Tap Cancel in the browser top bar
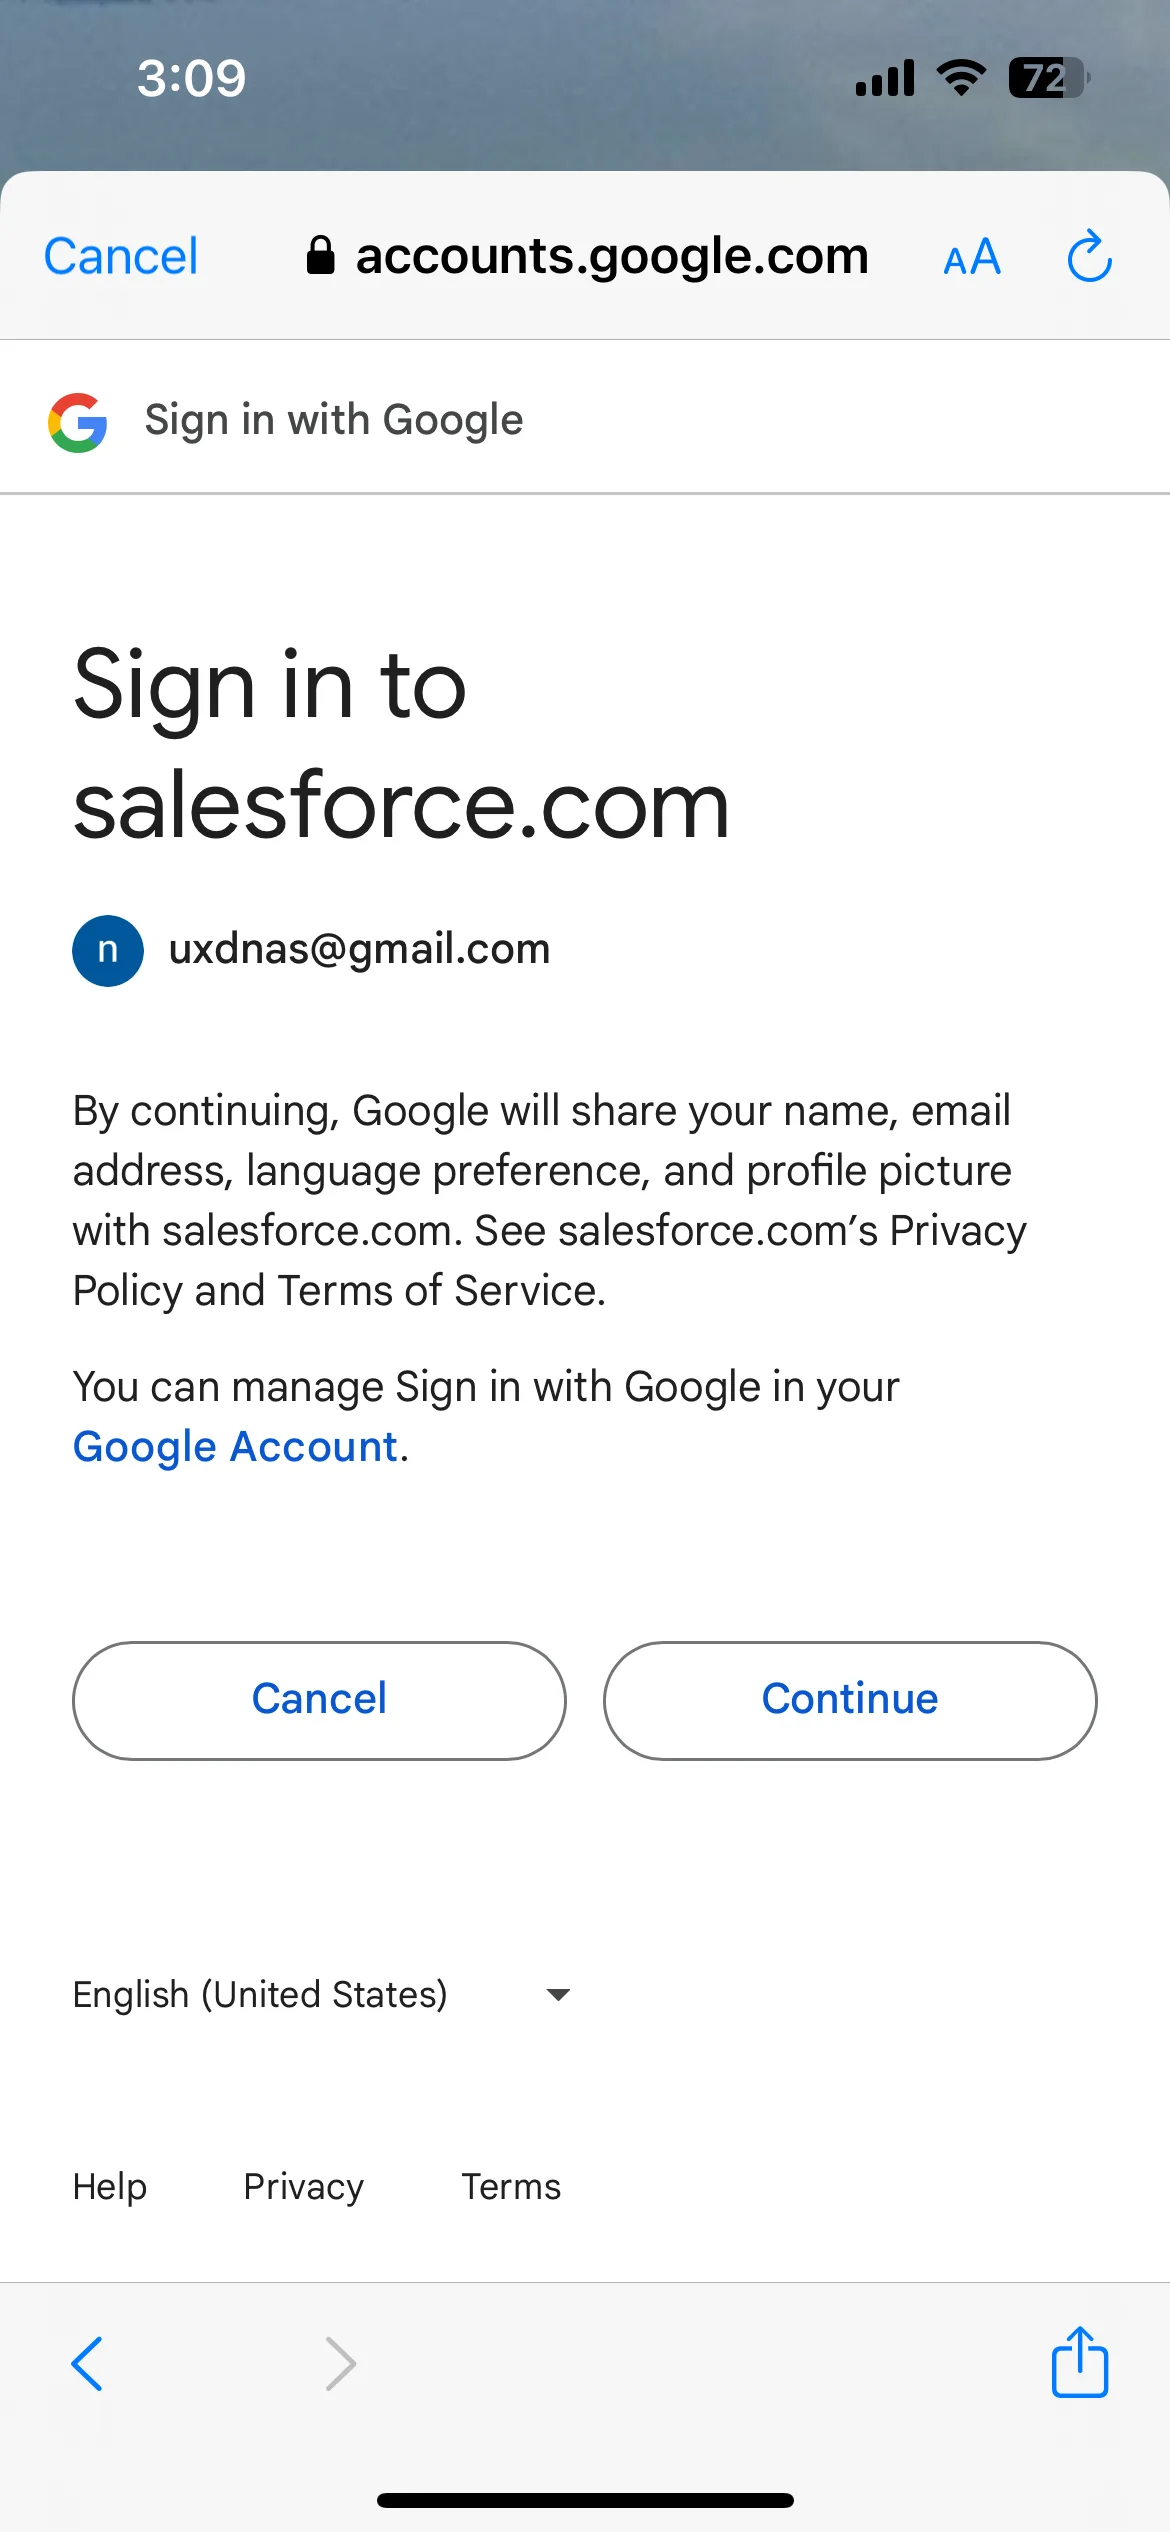The image size is (1170, 2532). 121,256
